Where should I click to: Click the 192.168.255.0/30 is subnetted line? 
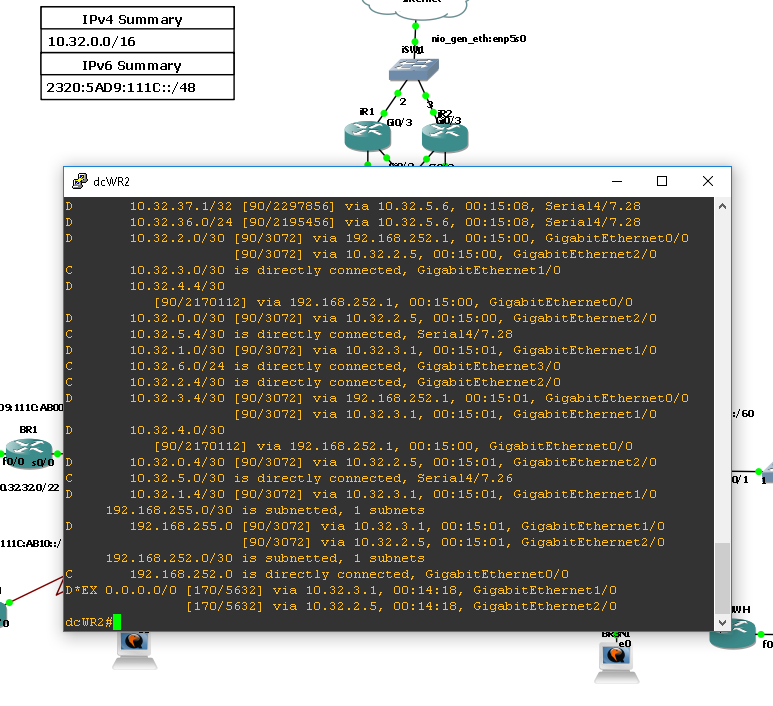265,510
